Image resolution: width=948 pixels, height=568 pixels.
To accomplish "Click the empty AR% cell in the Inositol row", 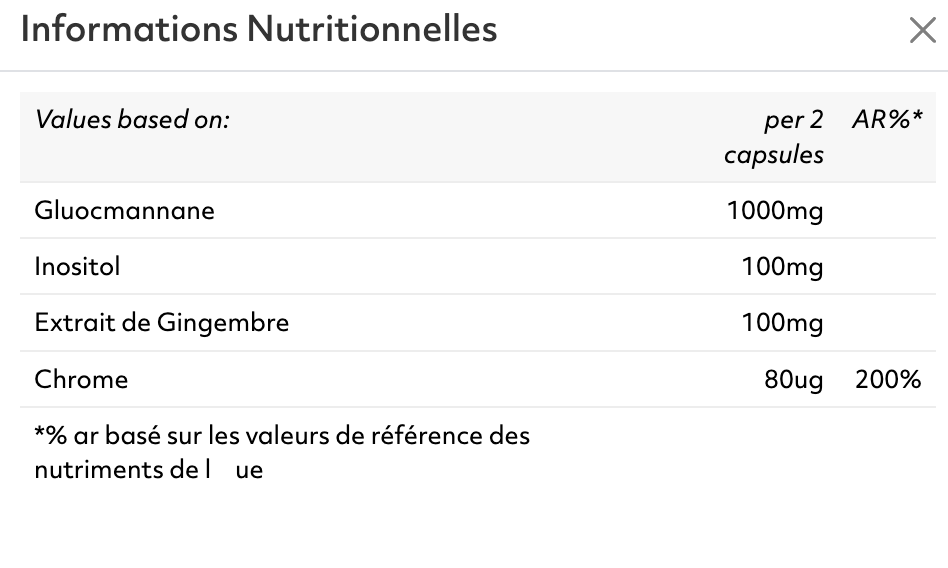I will 887,267.
